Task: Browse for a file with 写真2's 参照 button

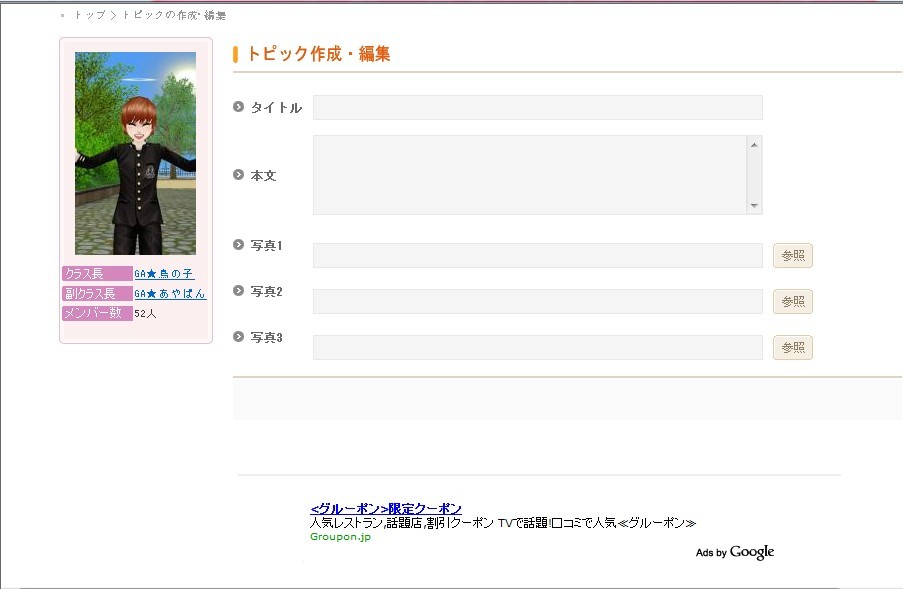Action: tap(792, 302)
